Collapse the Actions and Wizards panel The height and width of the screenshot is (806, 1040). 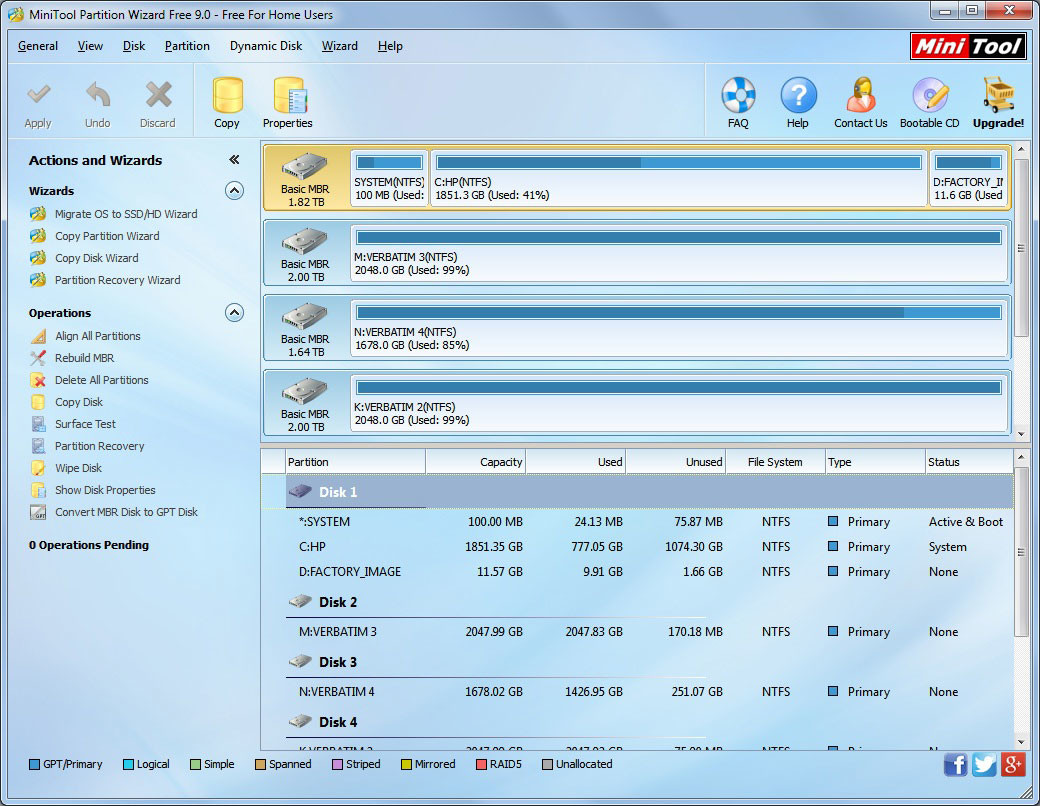234,160
